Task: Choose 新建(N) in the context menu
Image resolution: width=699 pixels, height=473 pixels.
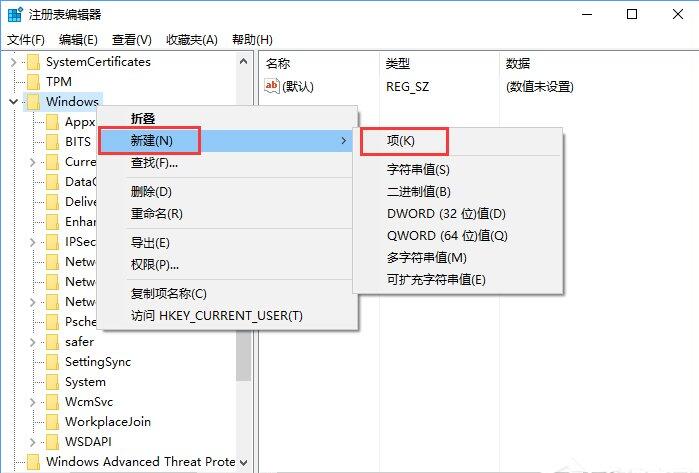Action: point(227,141)
